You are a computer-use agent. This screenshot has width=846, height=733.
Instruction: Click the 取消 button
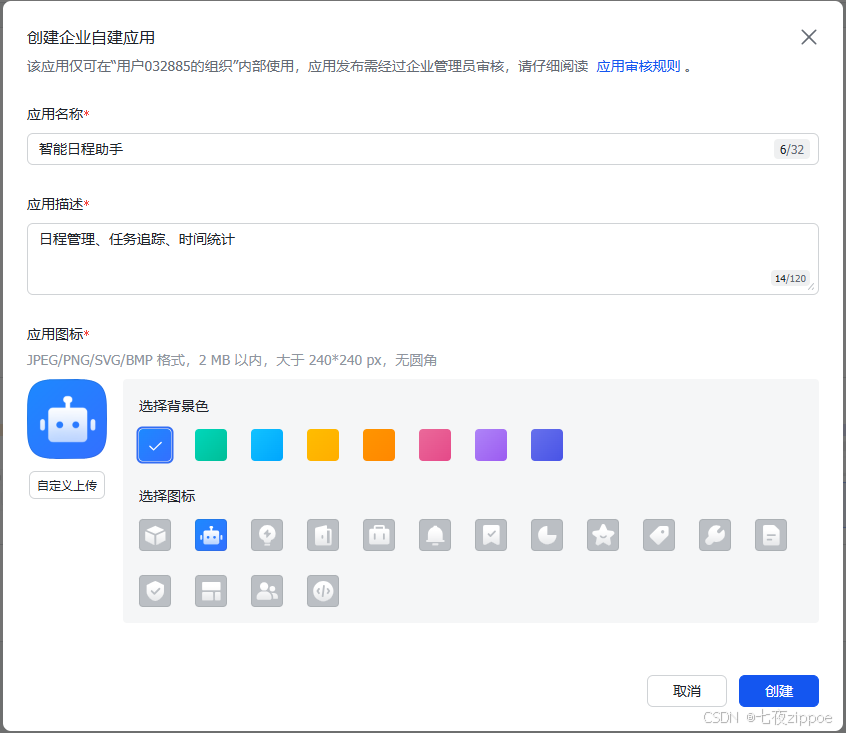[687, 691]
